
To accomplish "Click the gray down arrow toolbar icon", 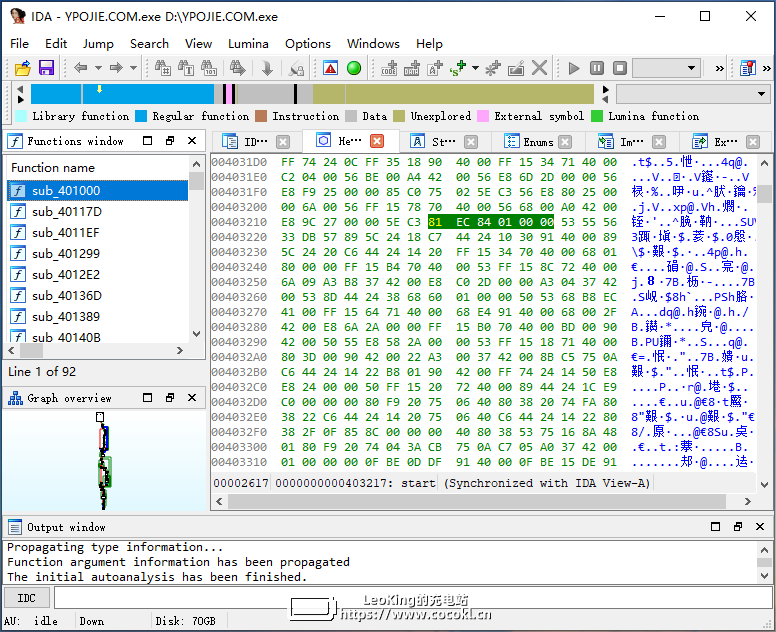I will pyautogui.click(x=267, y=68).
